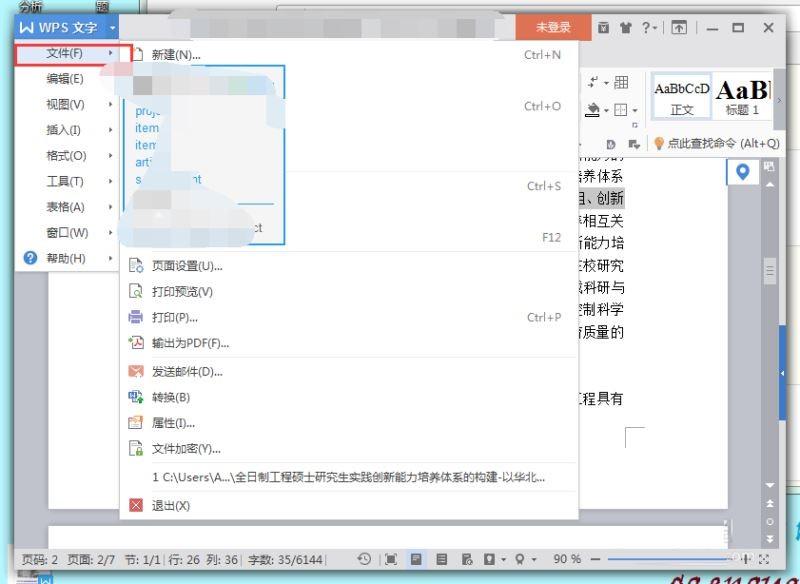
Task: Click the upload-to-cloud icon in title bar
Action: tap(679, 27)
